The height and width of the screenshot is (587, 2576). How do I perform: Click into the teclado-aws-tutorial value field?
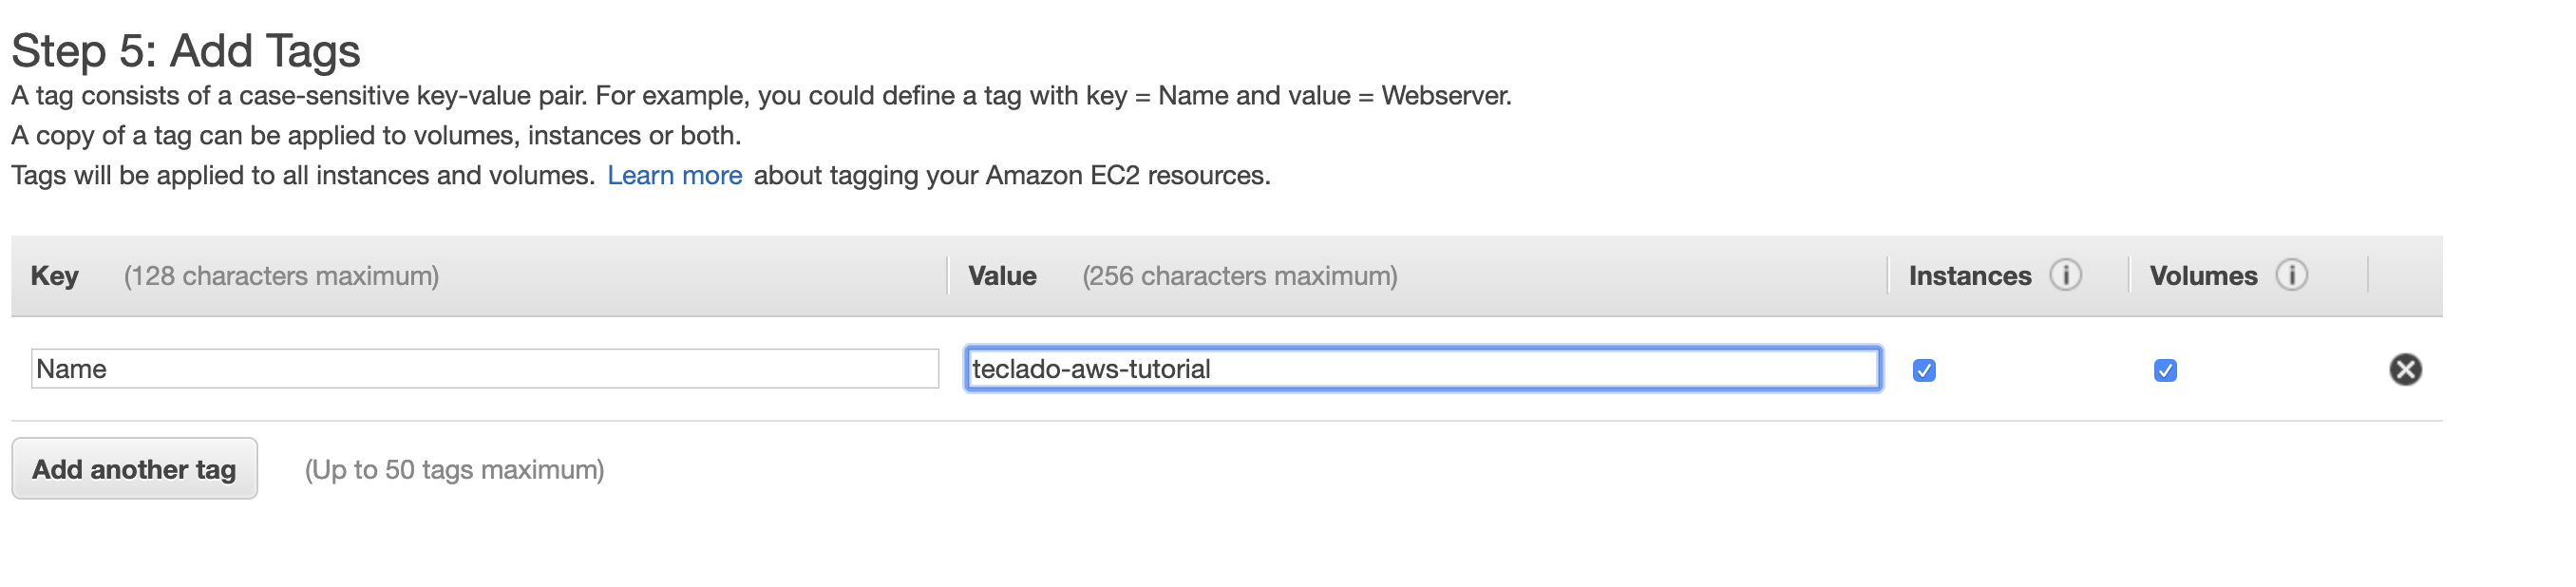click(1422, 369)
